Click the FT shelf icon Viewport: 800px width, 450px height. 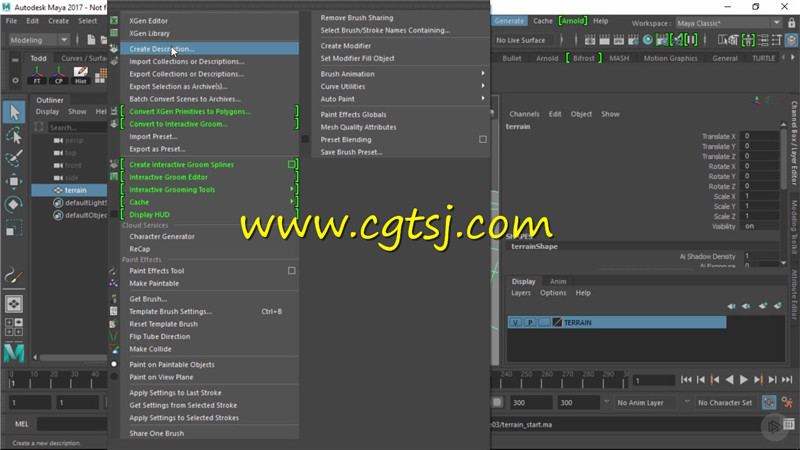pos(37,75)
